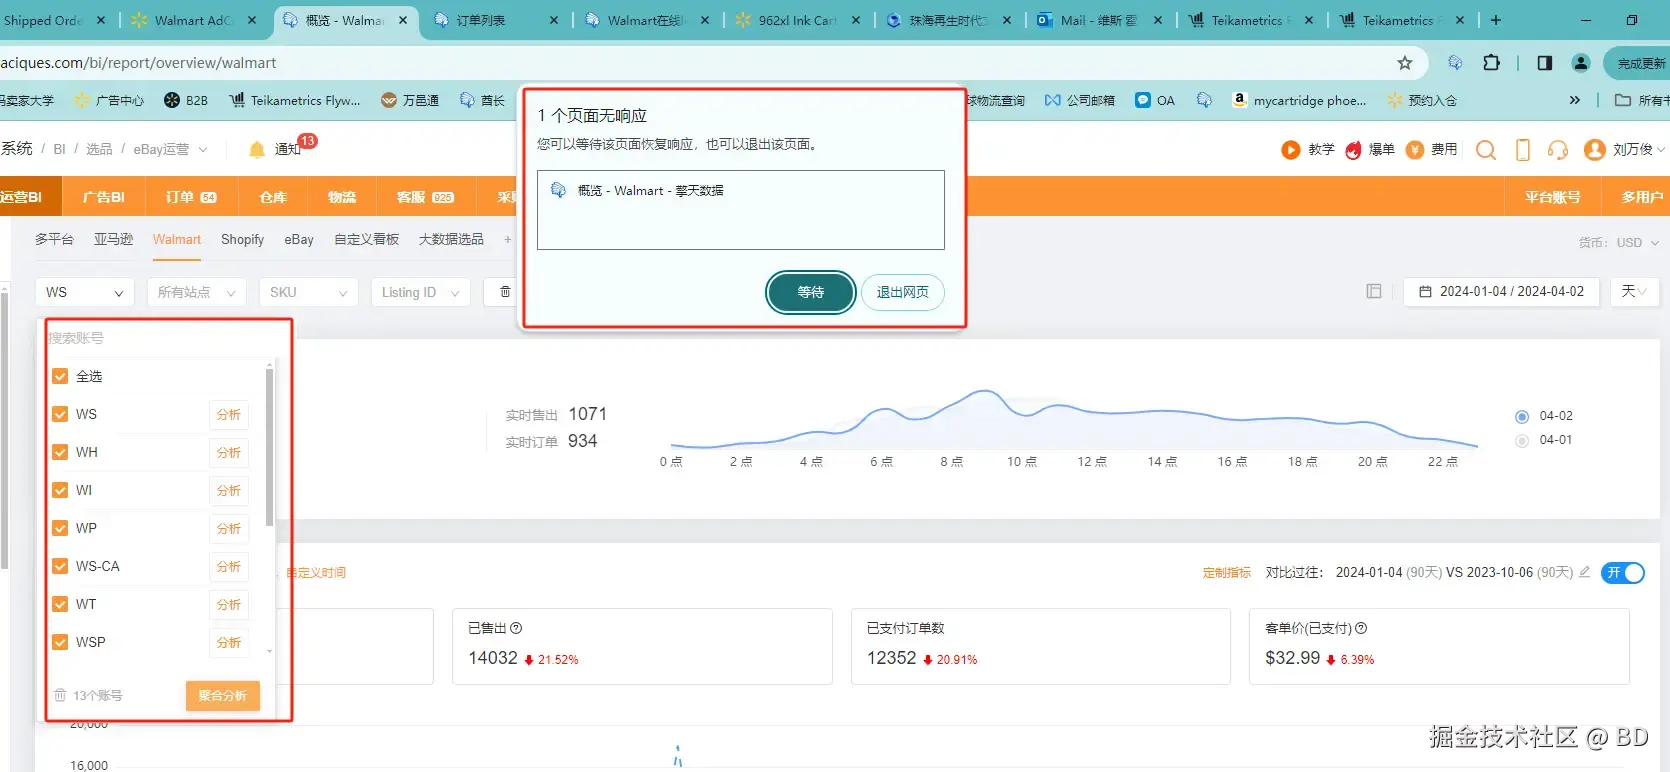Screen dimensions: 1670x772
Task: Switch to the eBay dashboard tab
Action: click(x=299, y=239)
